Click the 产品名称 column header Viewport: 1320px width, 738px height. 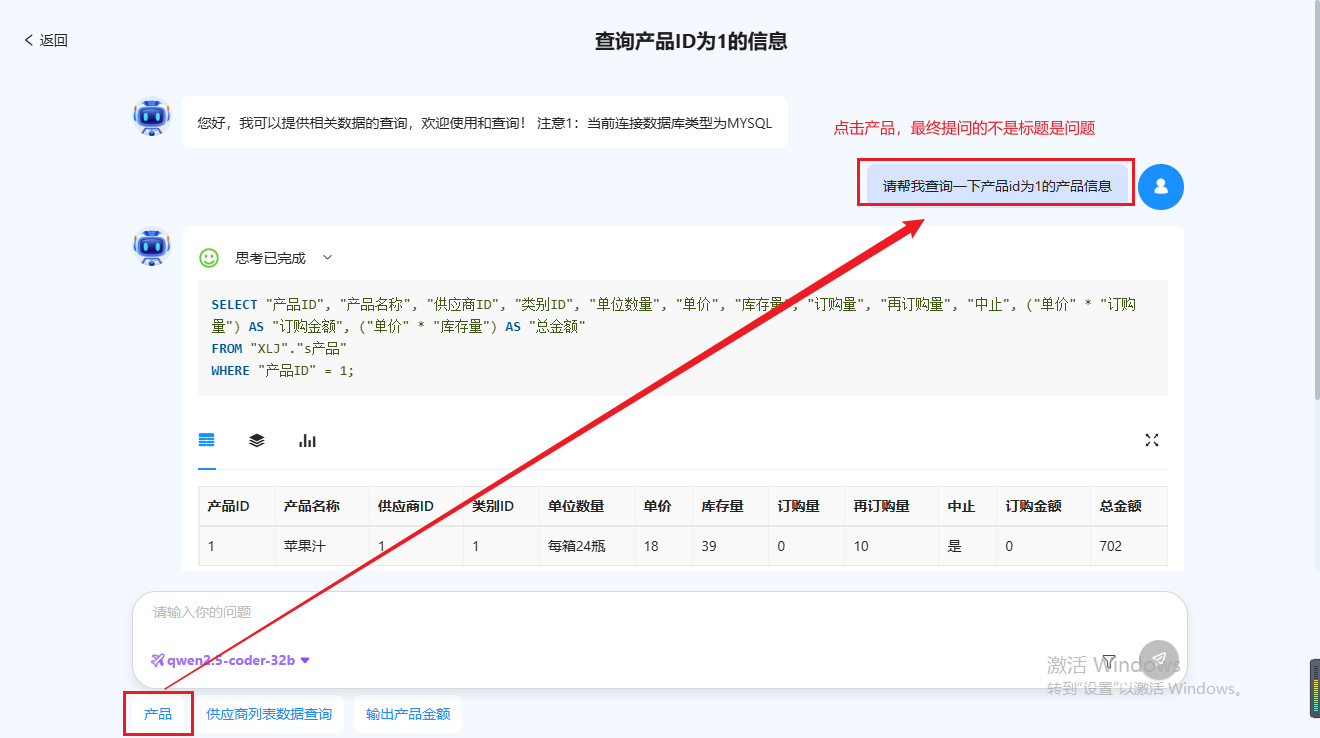coord(312,506)
